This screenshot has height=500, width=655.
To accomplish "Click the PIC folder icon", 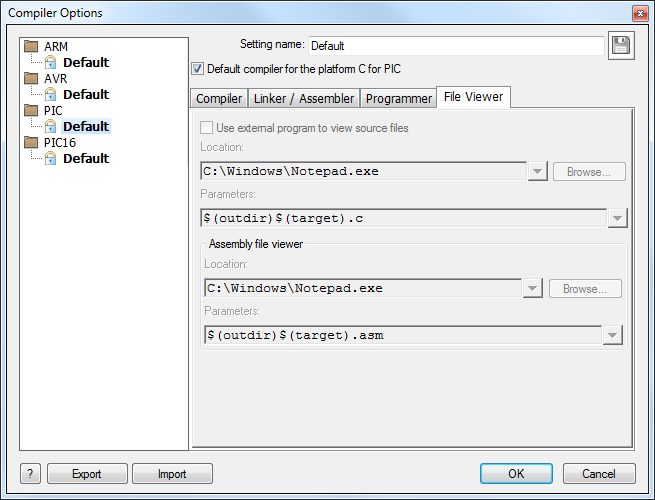I will pos(31,110).
